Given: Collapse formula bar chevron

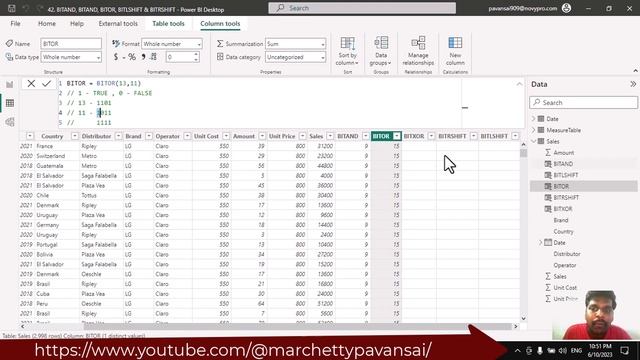Looking at the screenshot, I should pyautogui.click(x=519, y=84).
